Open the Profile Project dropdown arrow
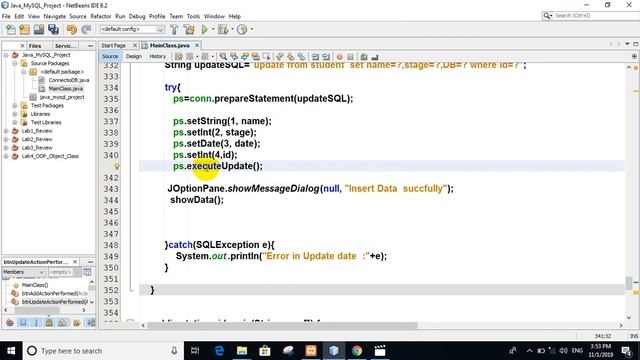Viewport: 640px width, 360px height. 251,29
